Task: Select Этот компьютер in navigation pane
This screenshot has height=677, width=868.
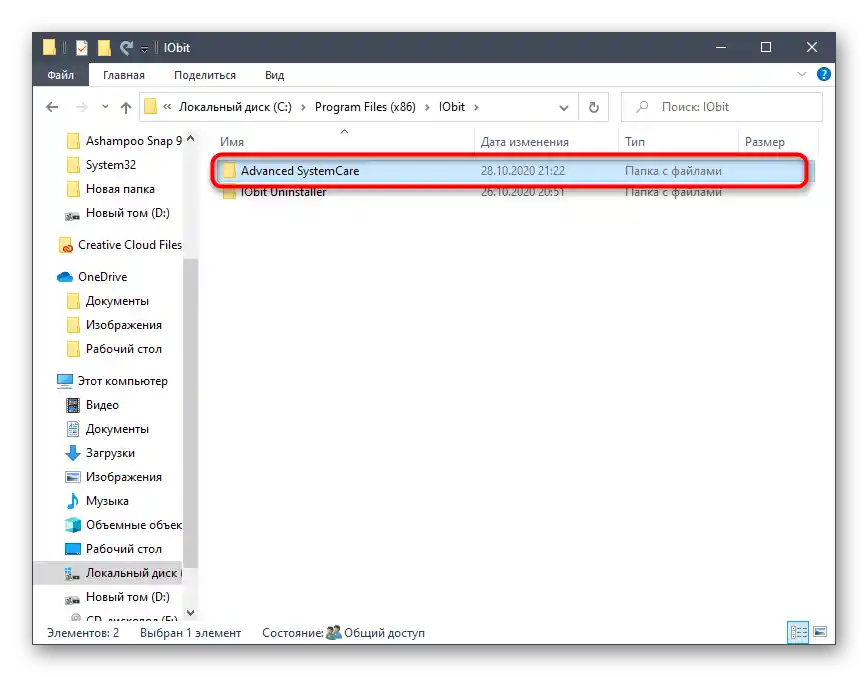Action: click(122, 381)
